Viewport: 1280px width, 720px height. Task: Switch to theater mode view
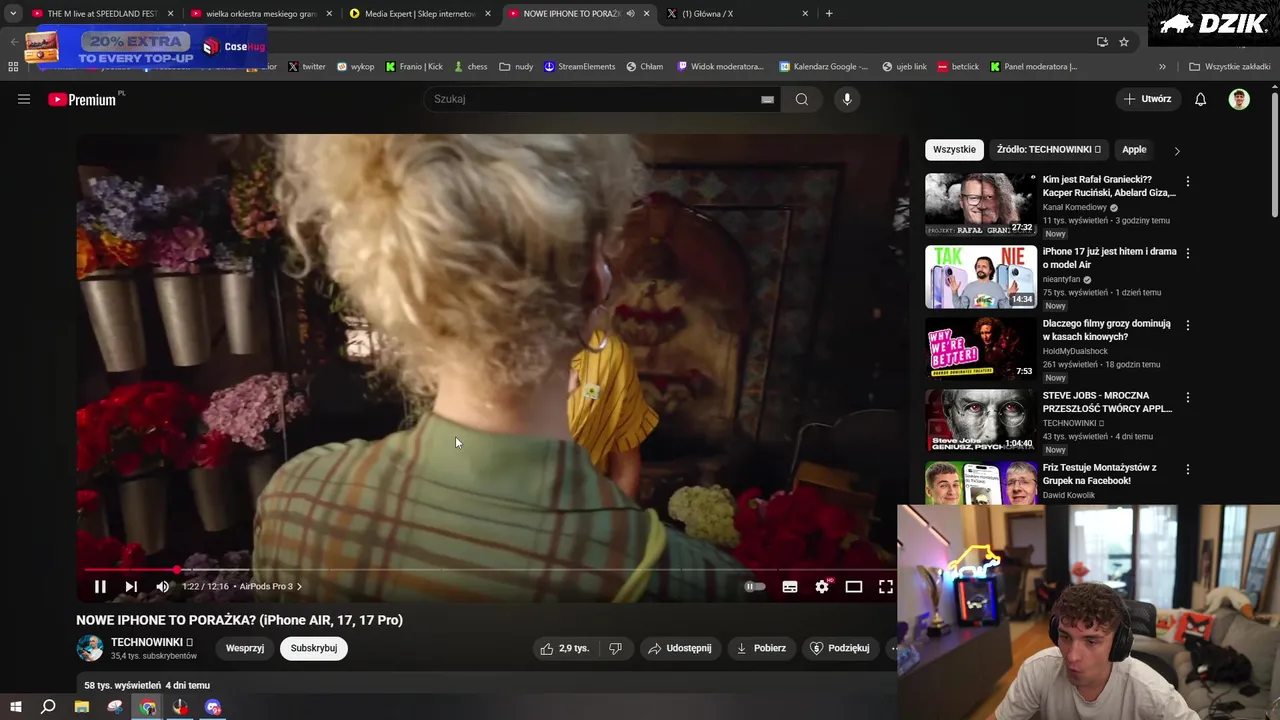tap(854, 587)
